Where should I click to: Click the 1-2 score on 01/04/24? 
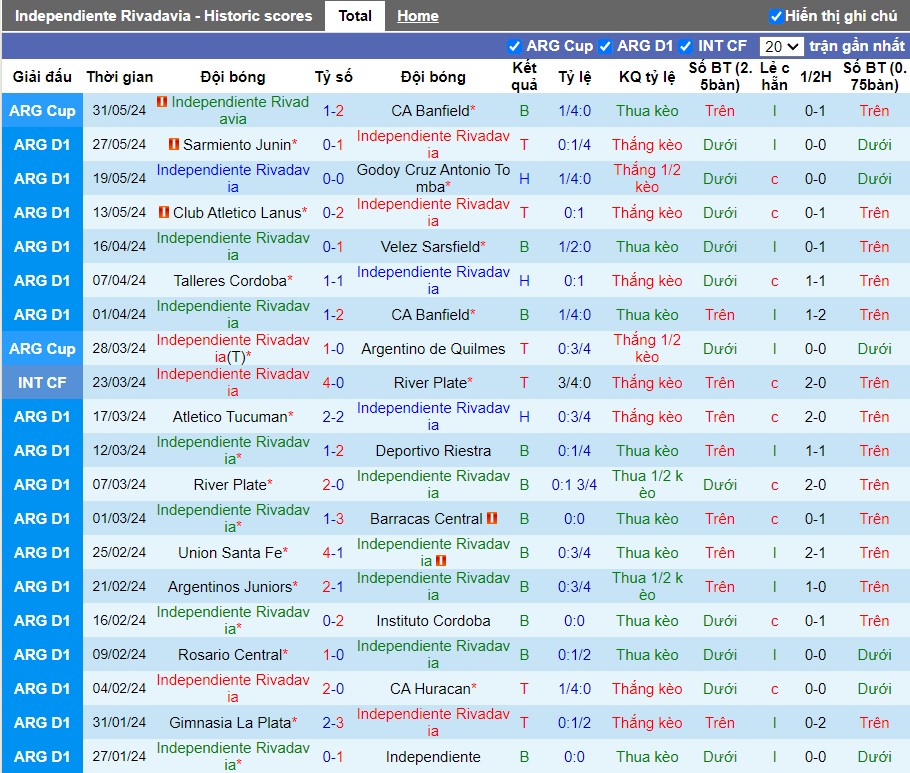[333, 315]
